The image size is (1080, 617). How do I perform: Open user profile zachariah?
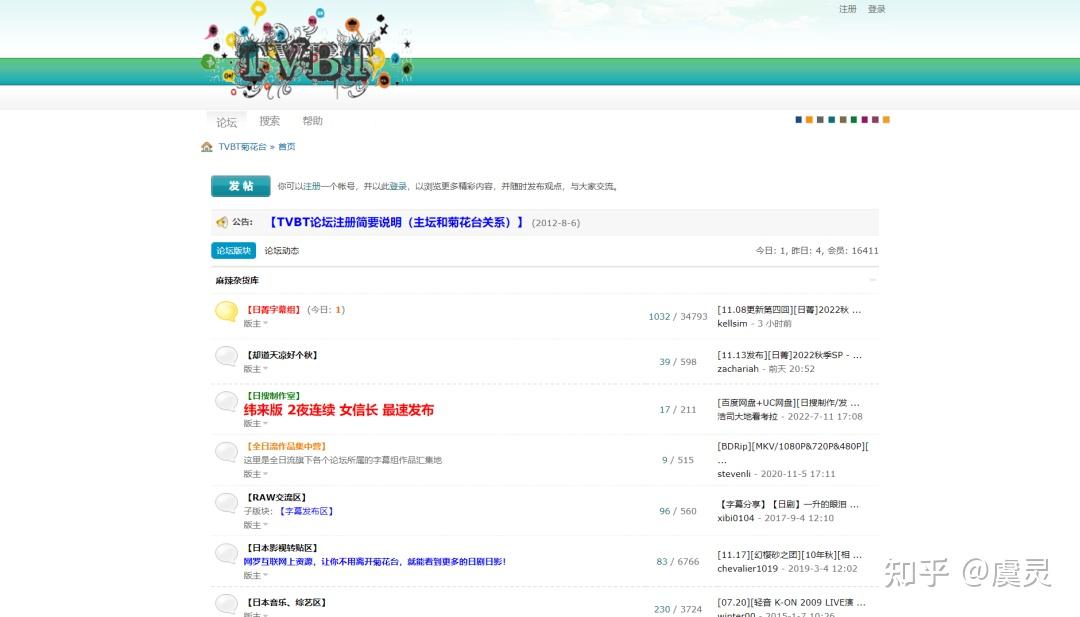[x=738, y=369]
